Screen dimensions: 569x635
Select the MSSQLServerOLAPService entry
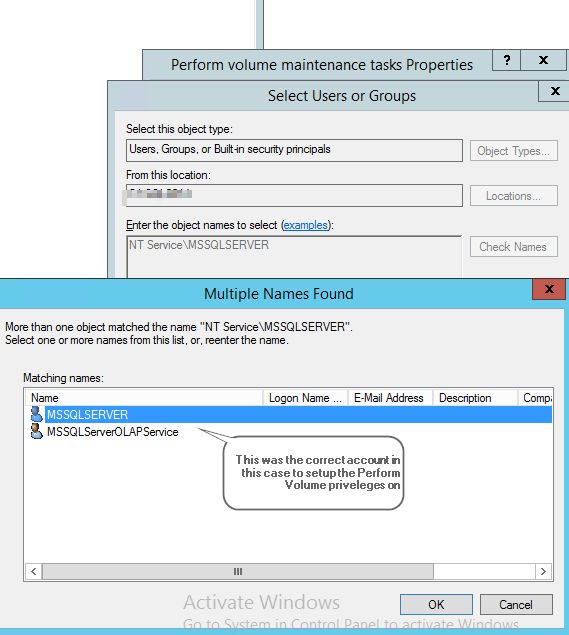coord(112,432)
